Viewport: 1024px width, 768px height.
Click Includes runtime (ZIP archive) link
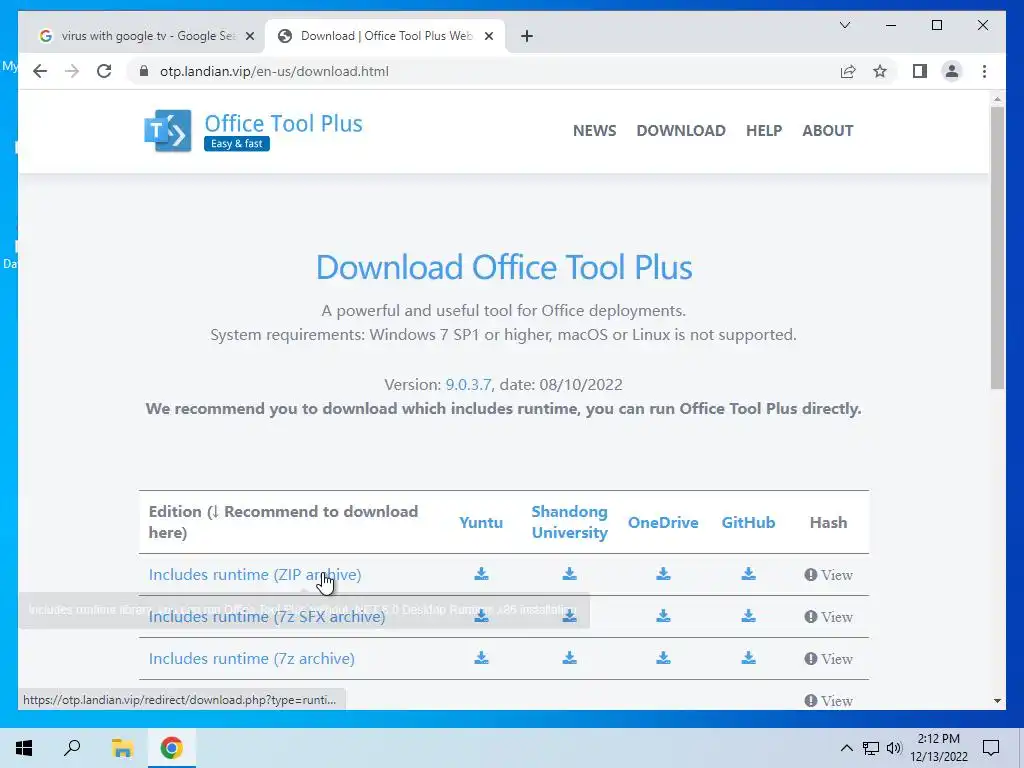[255, 575]
